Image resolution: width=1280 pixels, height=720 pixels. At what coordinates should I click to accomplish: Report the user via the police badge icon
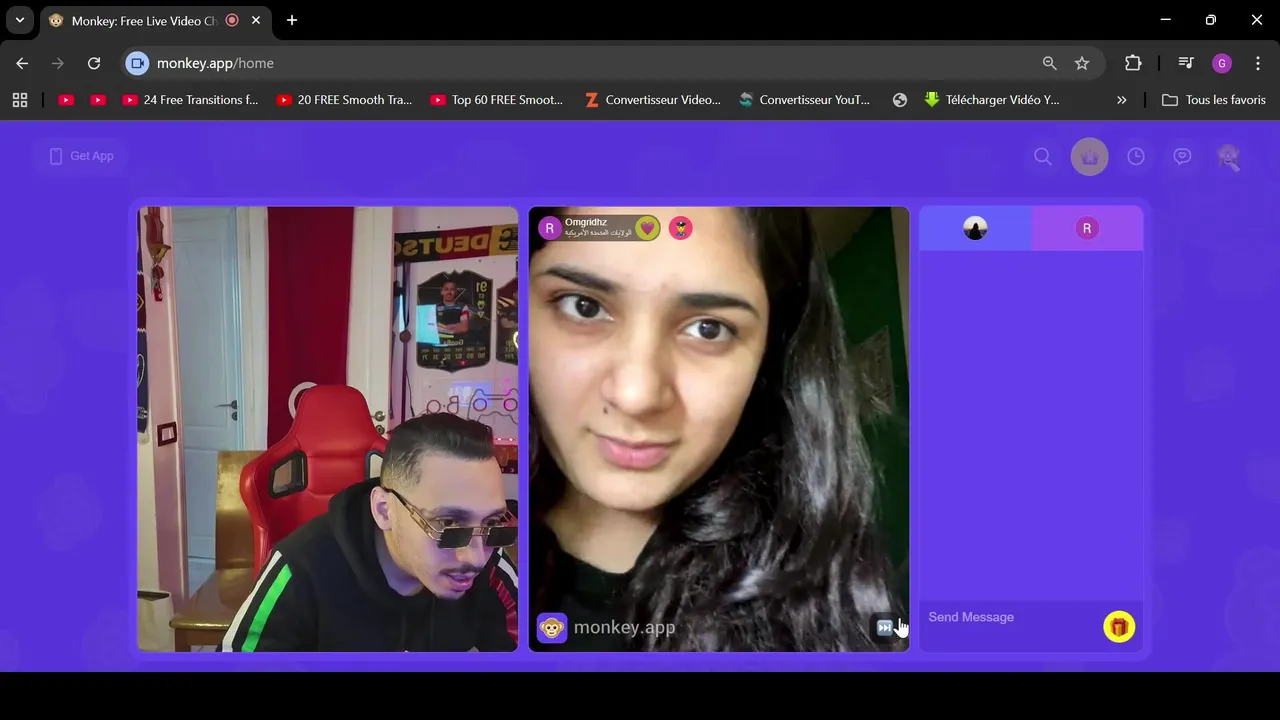coord(680,228)
